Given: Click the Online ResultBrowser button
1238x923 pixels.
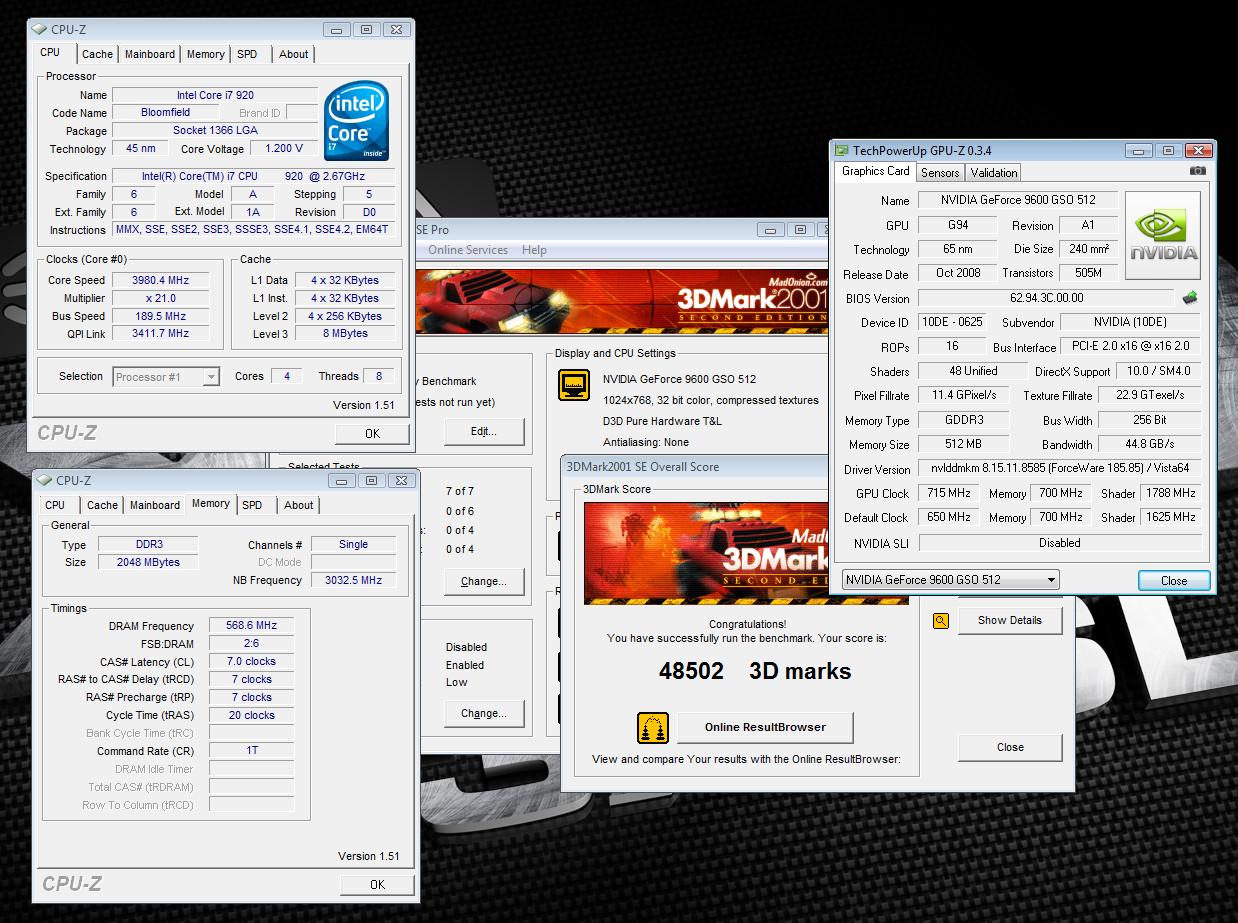Looking at the screenshot, I should pyautogui.click(x=765, y=727).
